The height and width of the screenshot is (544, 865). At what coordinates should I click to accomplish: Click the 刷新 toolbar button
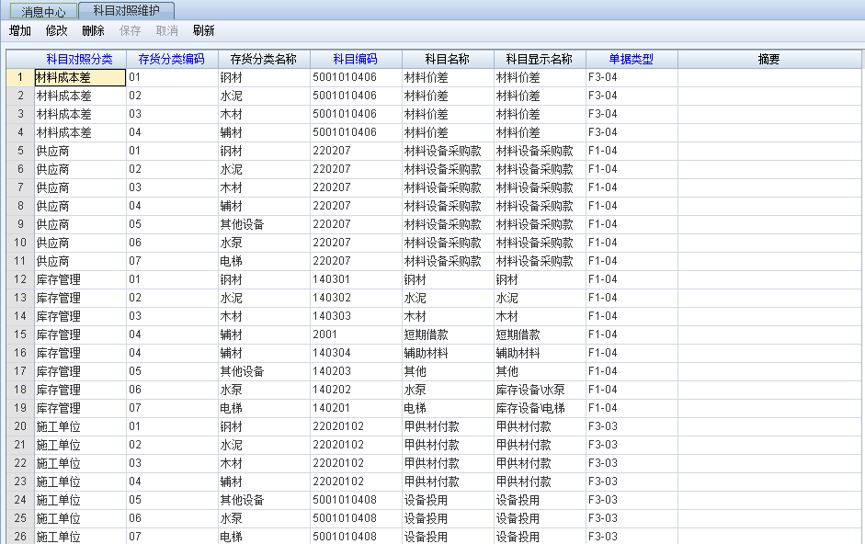[204, 31]
